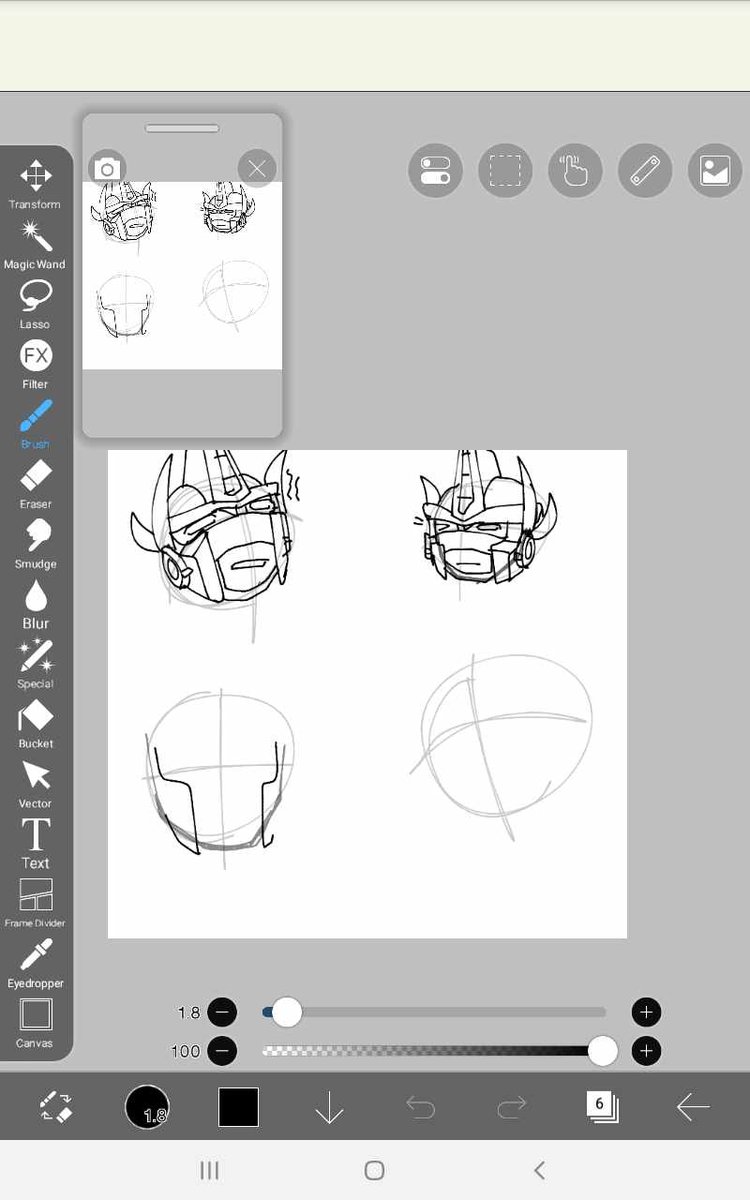Select the Special tool
The height and width of the screenshot is (1200, 750).
(x=35, y=664)
